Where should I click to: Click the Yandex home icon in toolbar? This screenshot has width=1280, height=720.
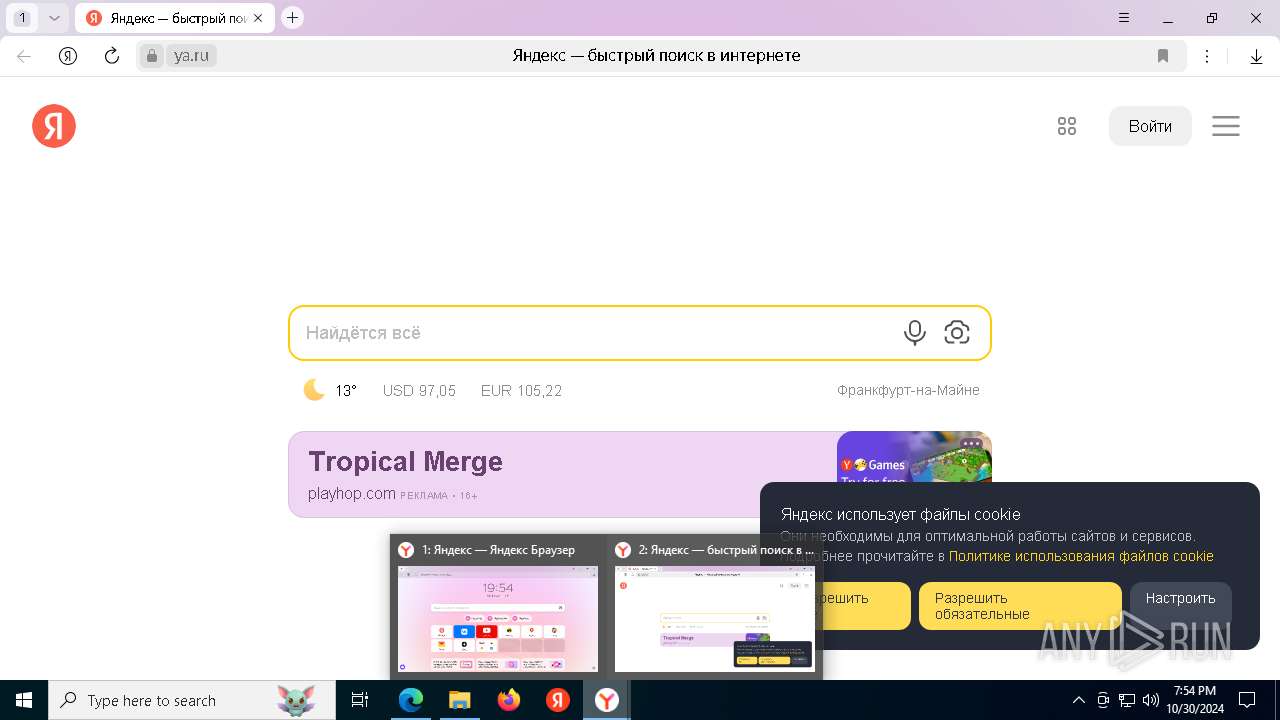point(68,56)
